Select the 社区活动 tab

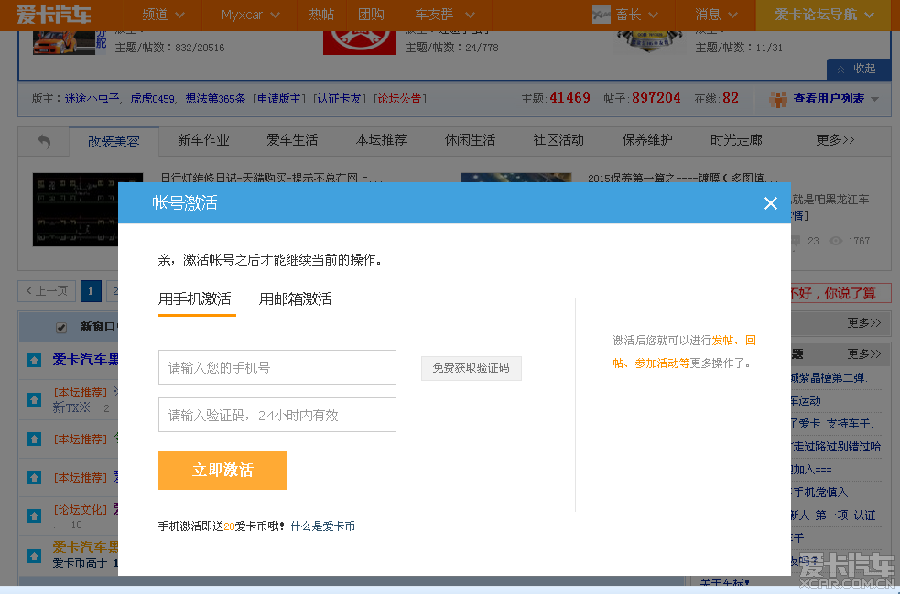click(558, 140)
